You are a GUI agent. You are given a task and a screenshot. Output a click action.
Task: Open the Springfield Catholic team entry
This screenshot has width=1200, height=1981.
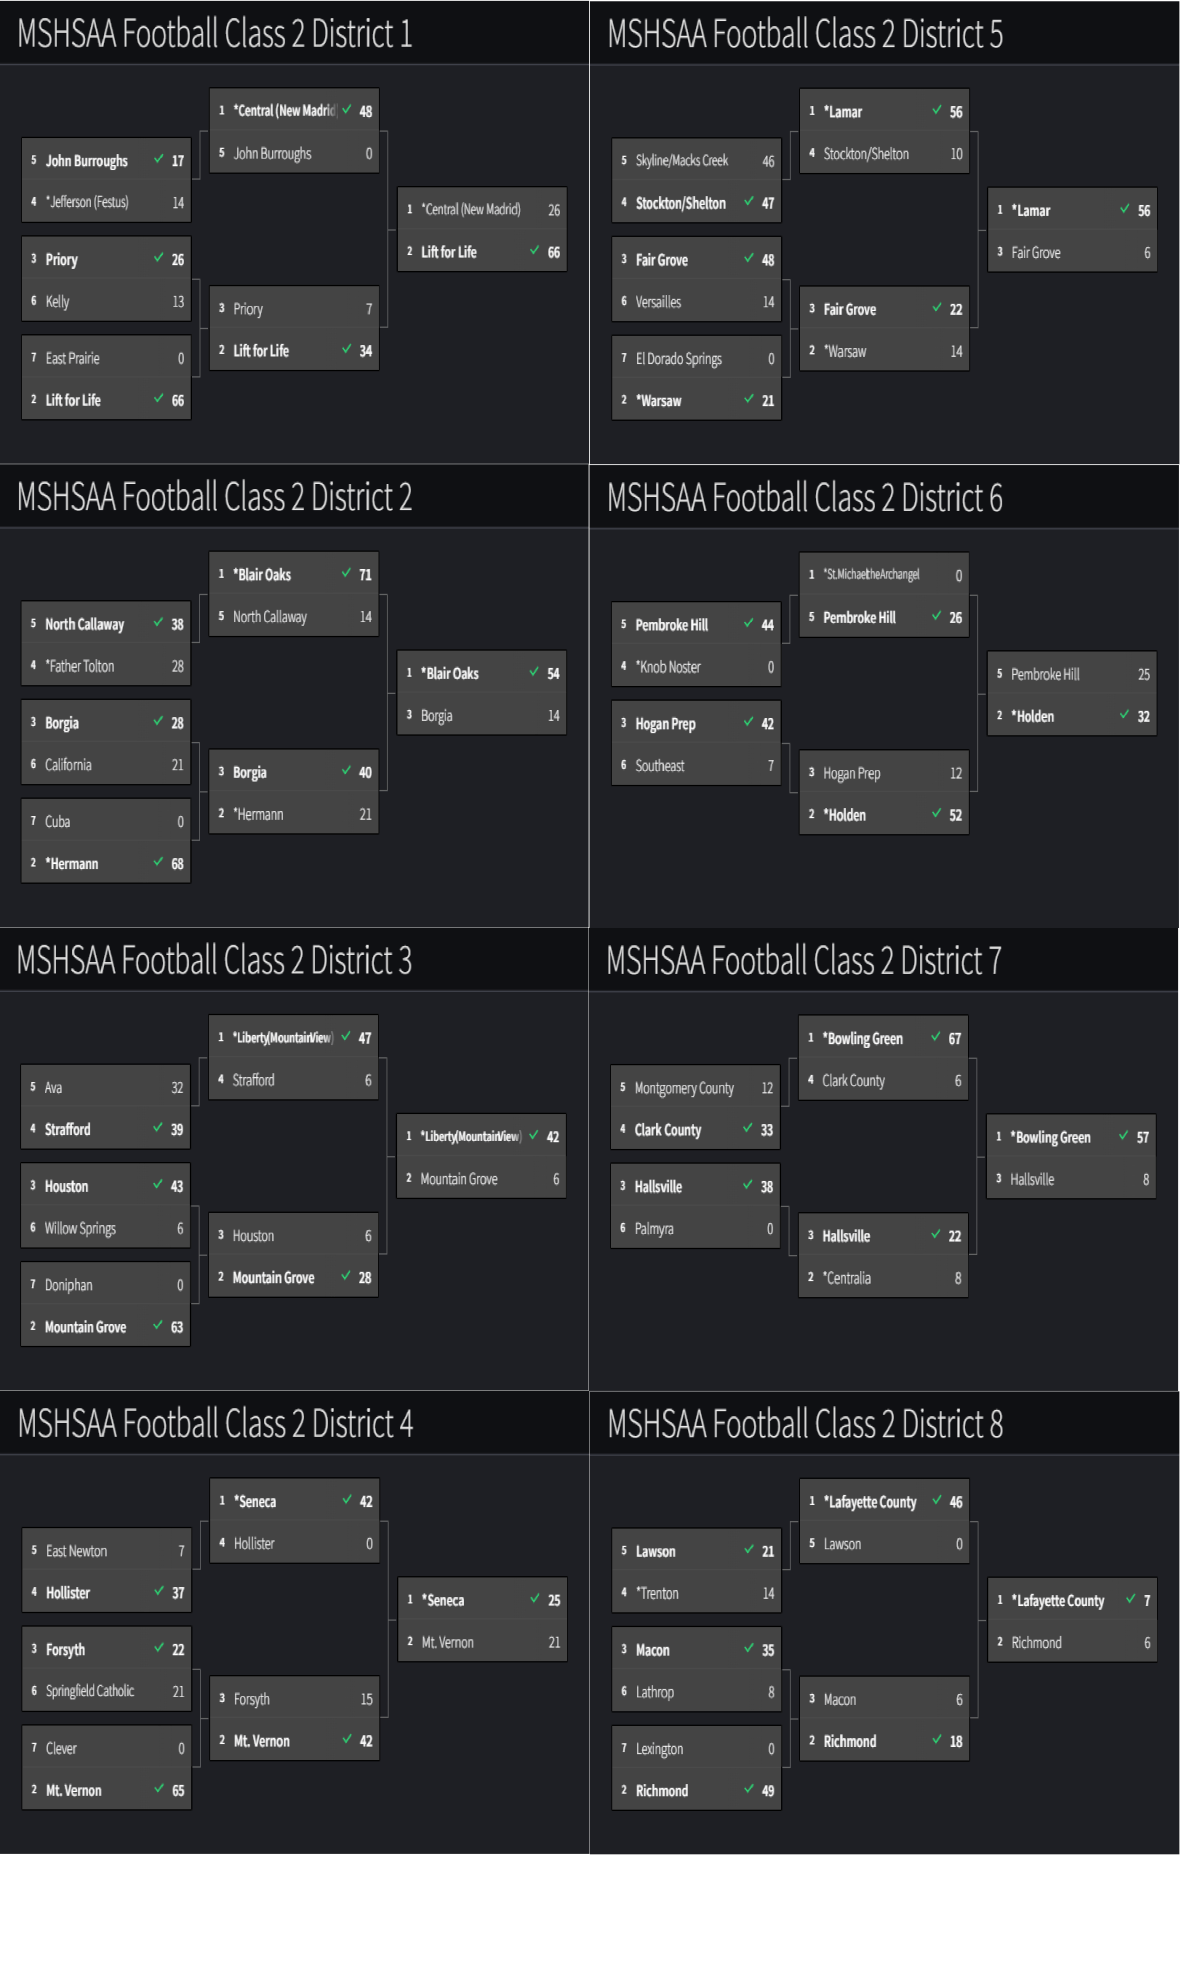tap(106, 1691)
